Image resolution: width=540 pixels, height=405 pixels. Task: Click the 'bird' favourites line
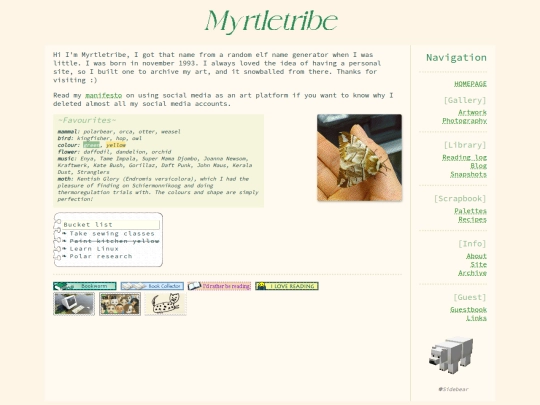[x=100, y=138]
